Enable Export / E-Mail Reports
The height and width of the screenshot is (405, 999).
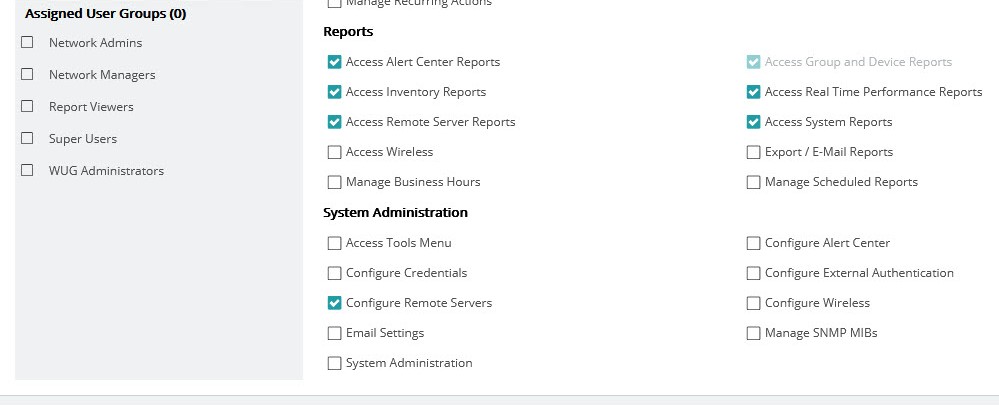[x=753, y=152]
